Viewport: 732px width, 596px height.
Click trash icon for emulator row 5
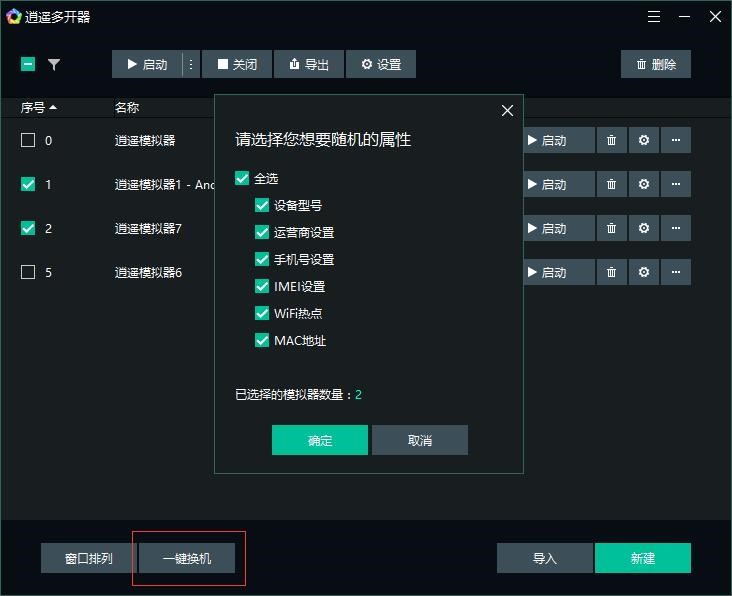pyautogui.click(x=611, y=272)
